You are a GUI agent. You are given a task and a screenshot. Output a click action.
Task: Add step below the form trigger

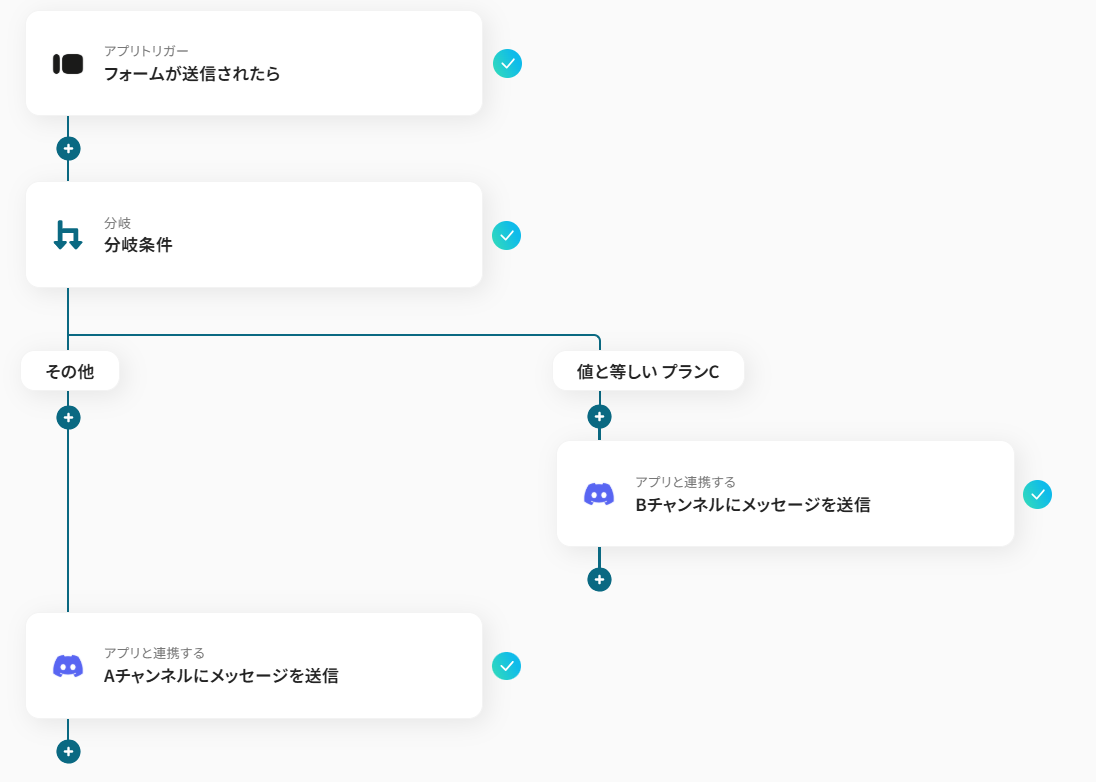click(x=68, y=149)
